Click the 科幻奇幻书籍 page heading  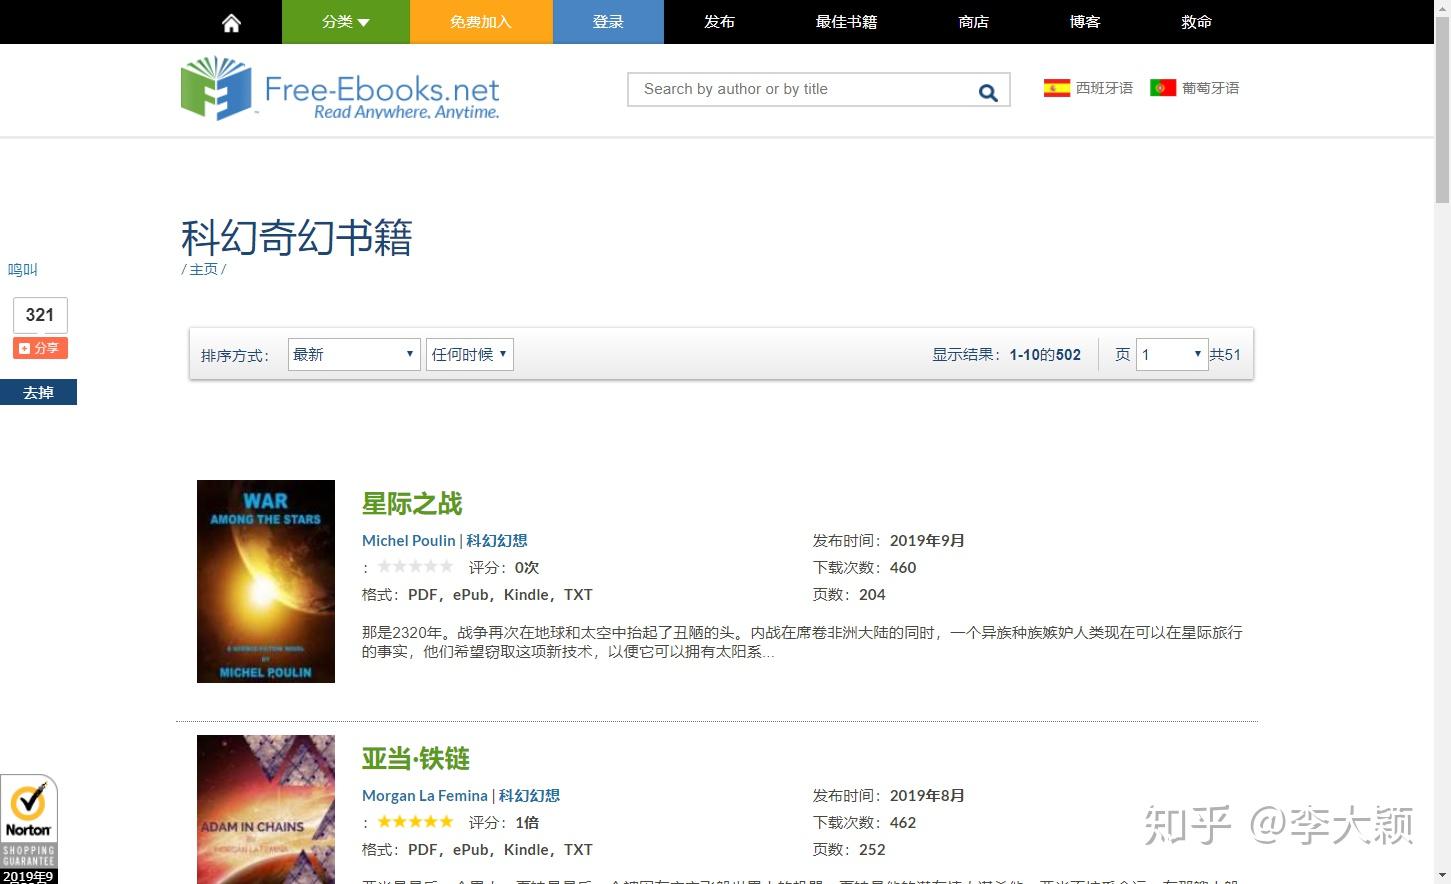point(297,238)
